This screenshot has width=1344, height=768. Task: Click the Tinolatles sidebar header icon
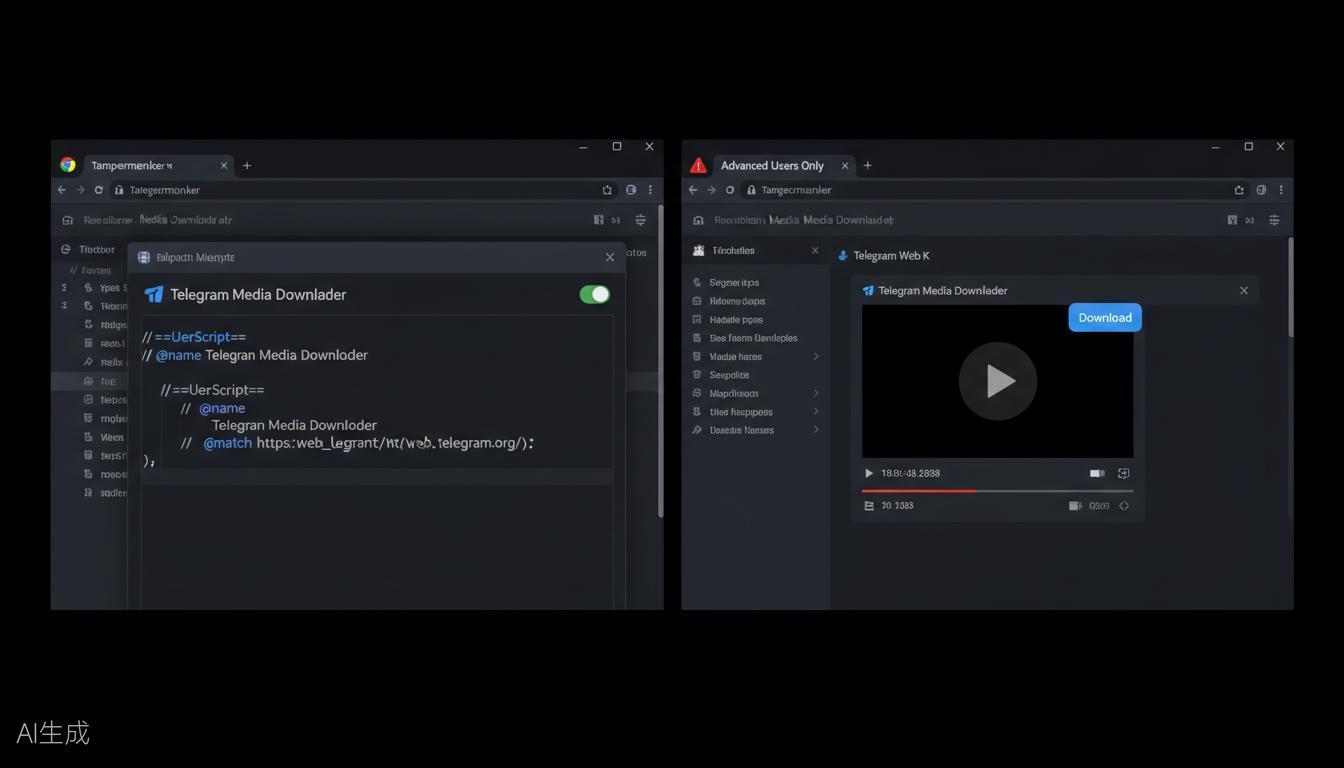[x=699, y=251]
